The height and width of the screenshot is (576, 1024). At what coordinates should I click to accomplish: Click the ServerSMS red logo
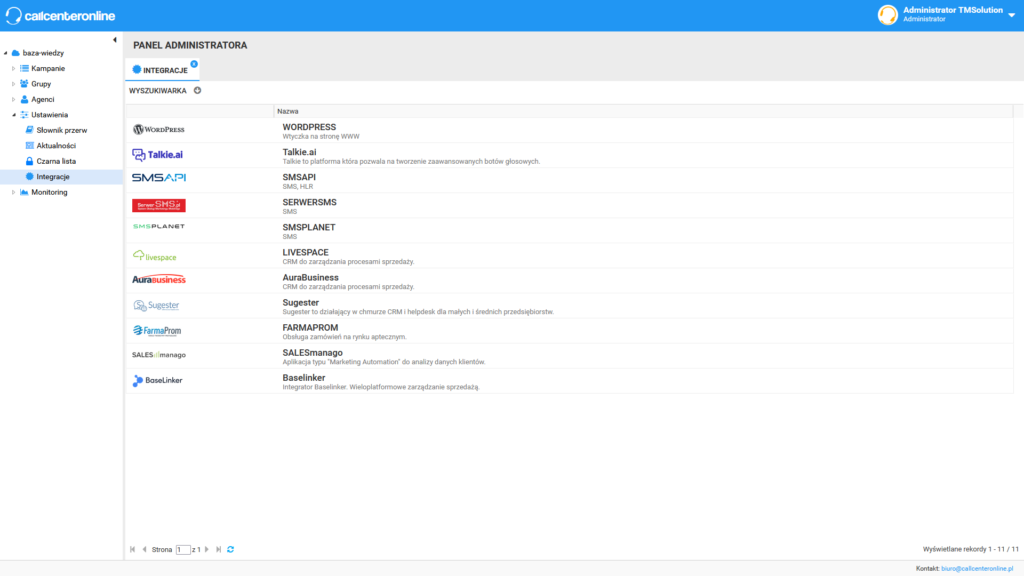point(158,205)
